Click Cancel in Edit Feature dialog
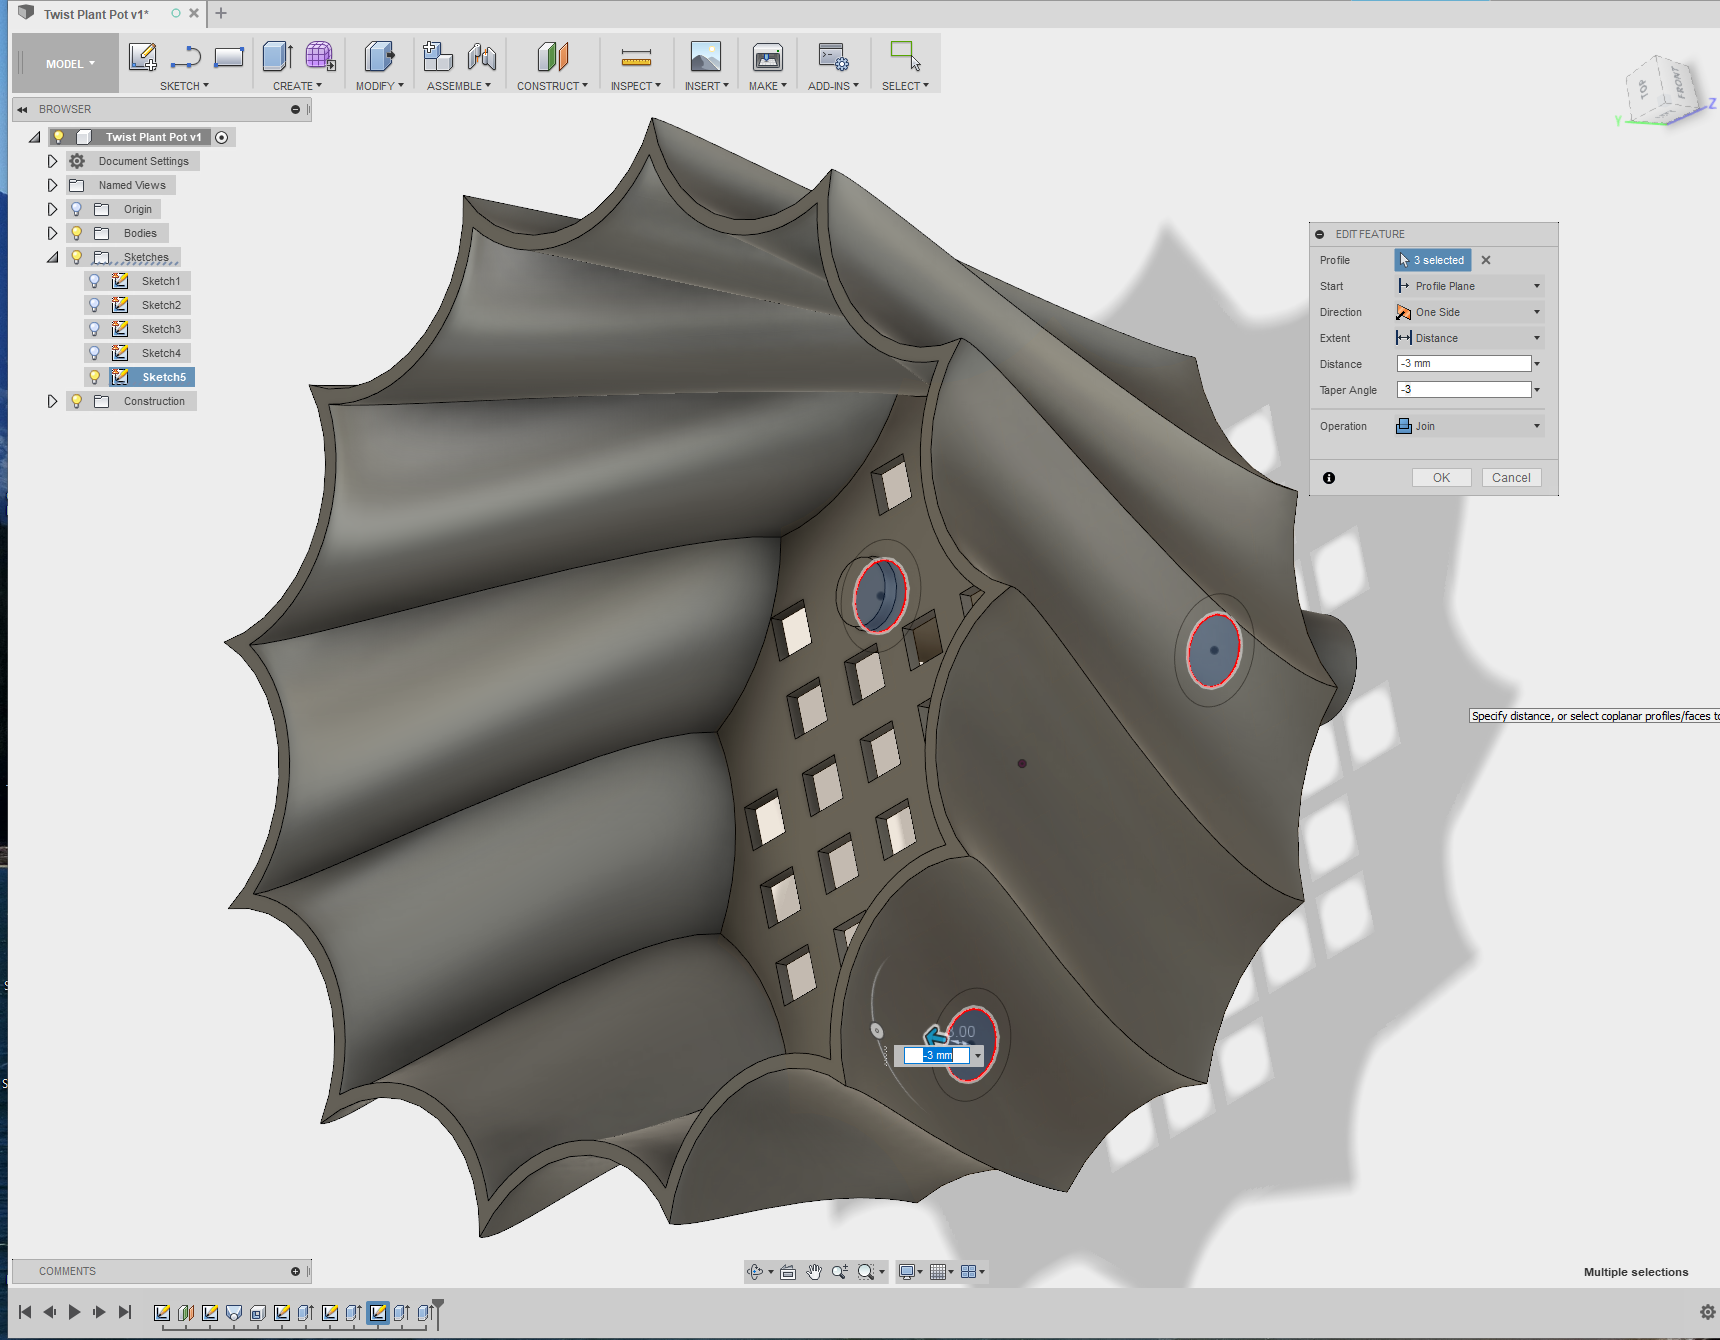The image size is (1720, 1340). click(1511, 478)
